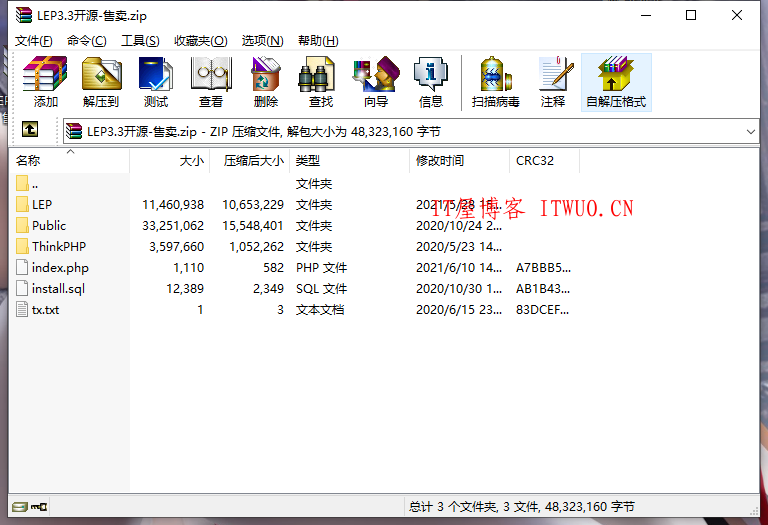The image size is (768, 525).
Task: Sort by Type (类型) column header
Action: click(x=350, y=161)
